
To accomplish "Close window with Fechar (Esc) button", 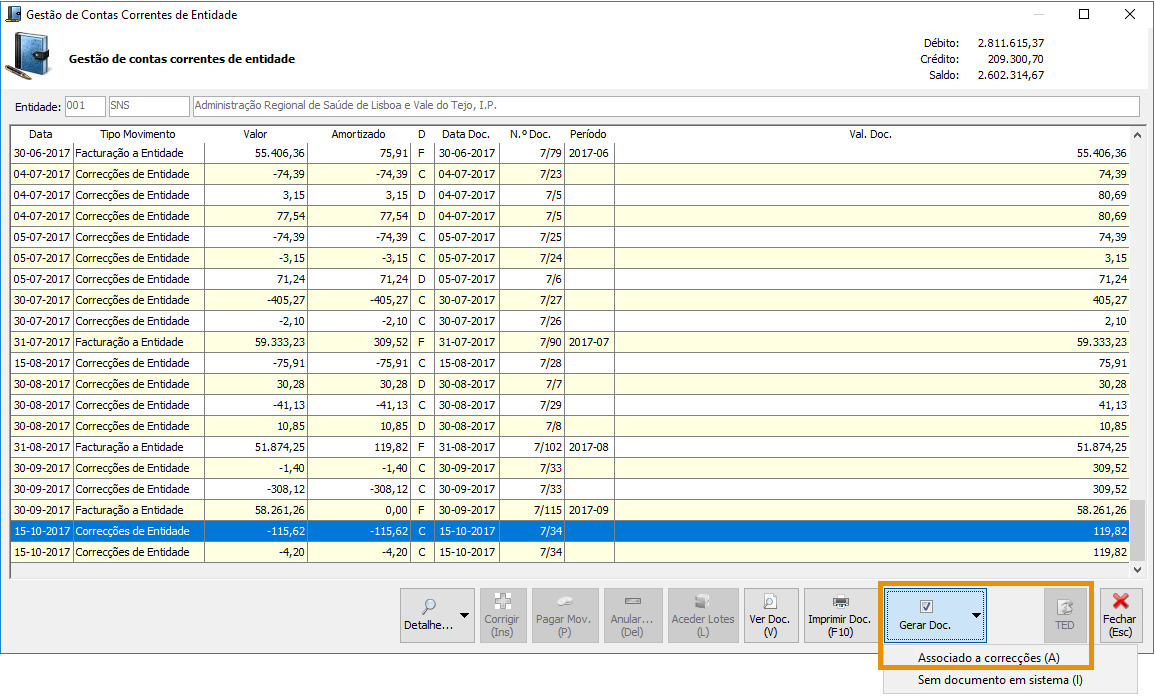I will pos(1120,614).
